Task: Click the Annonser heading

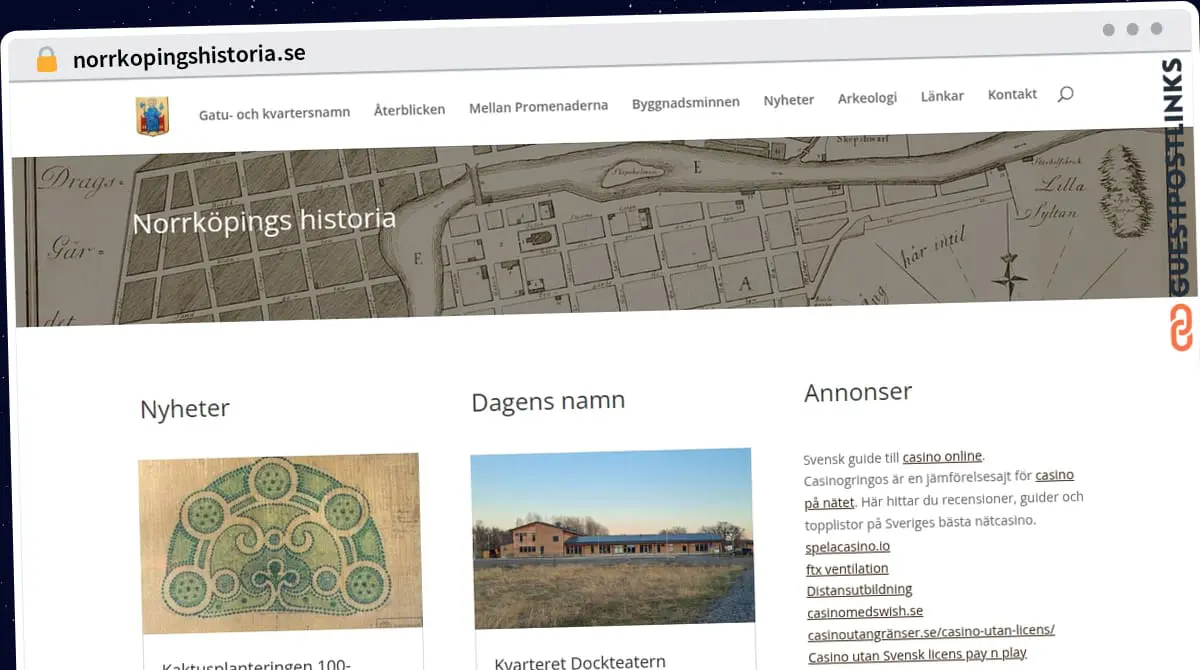Action: 858,392
